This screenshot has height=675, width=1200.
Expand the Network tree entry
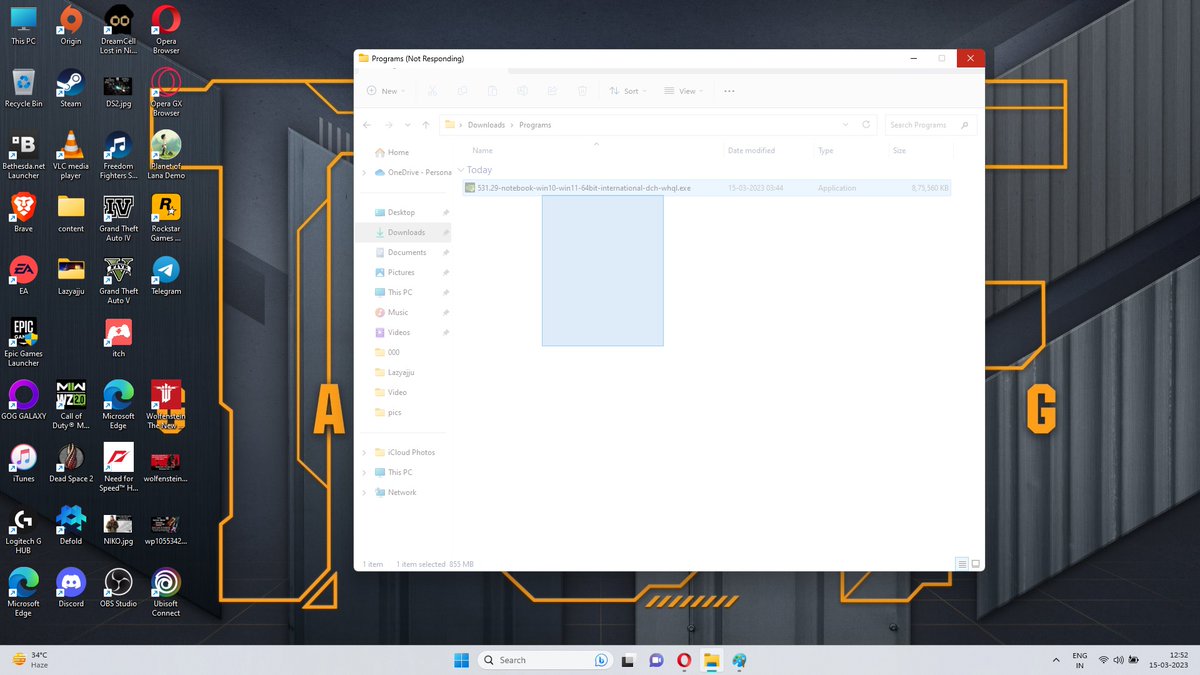[x=364, y=492]
